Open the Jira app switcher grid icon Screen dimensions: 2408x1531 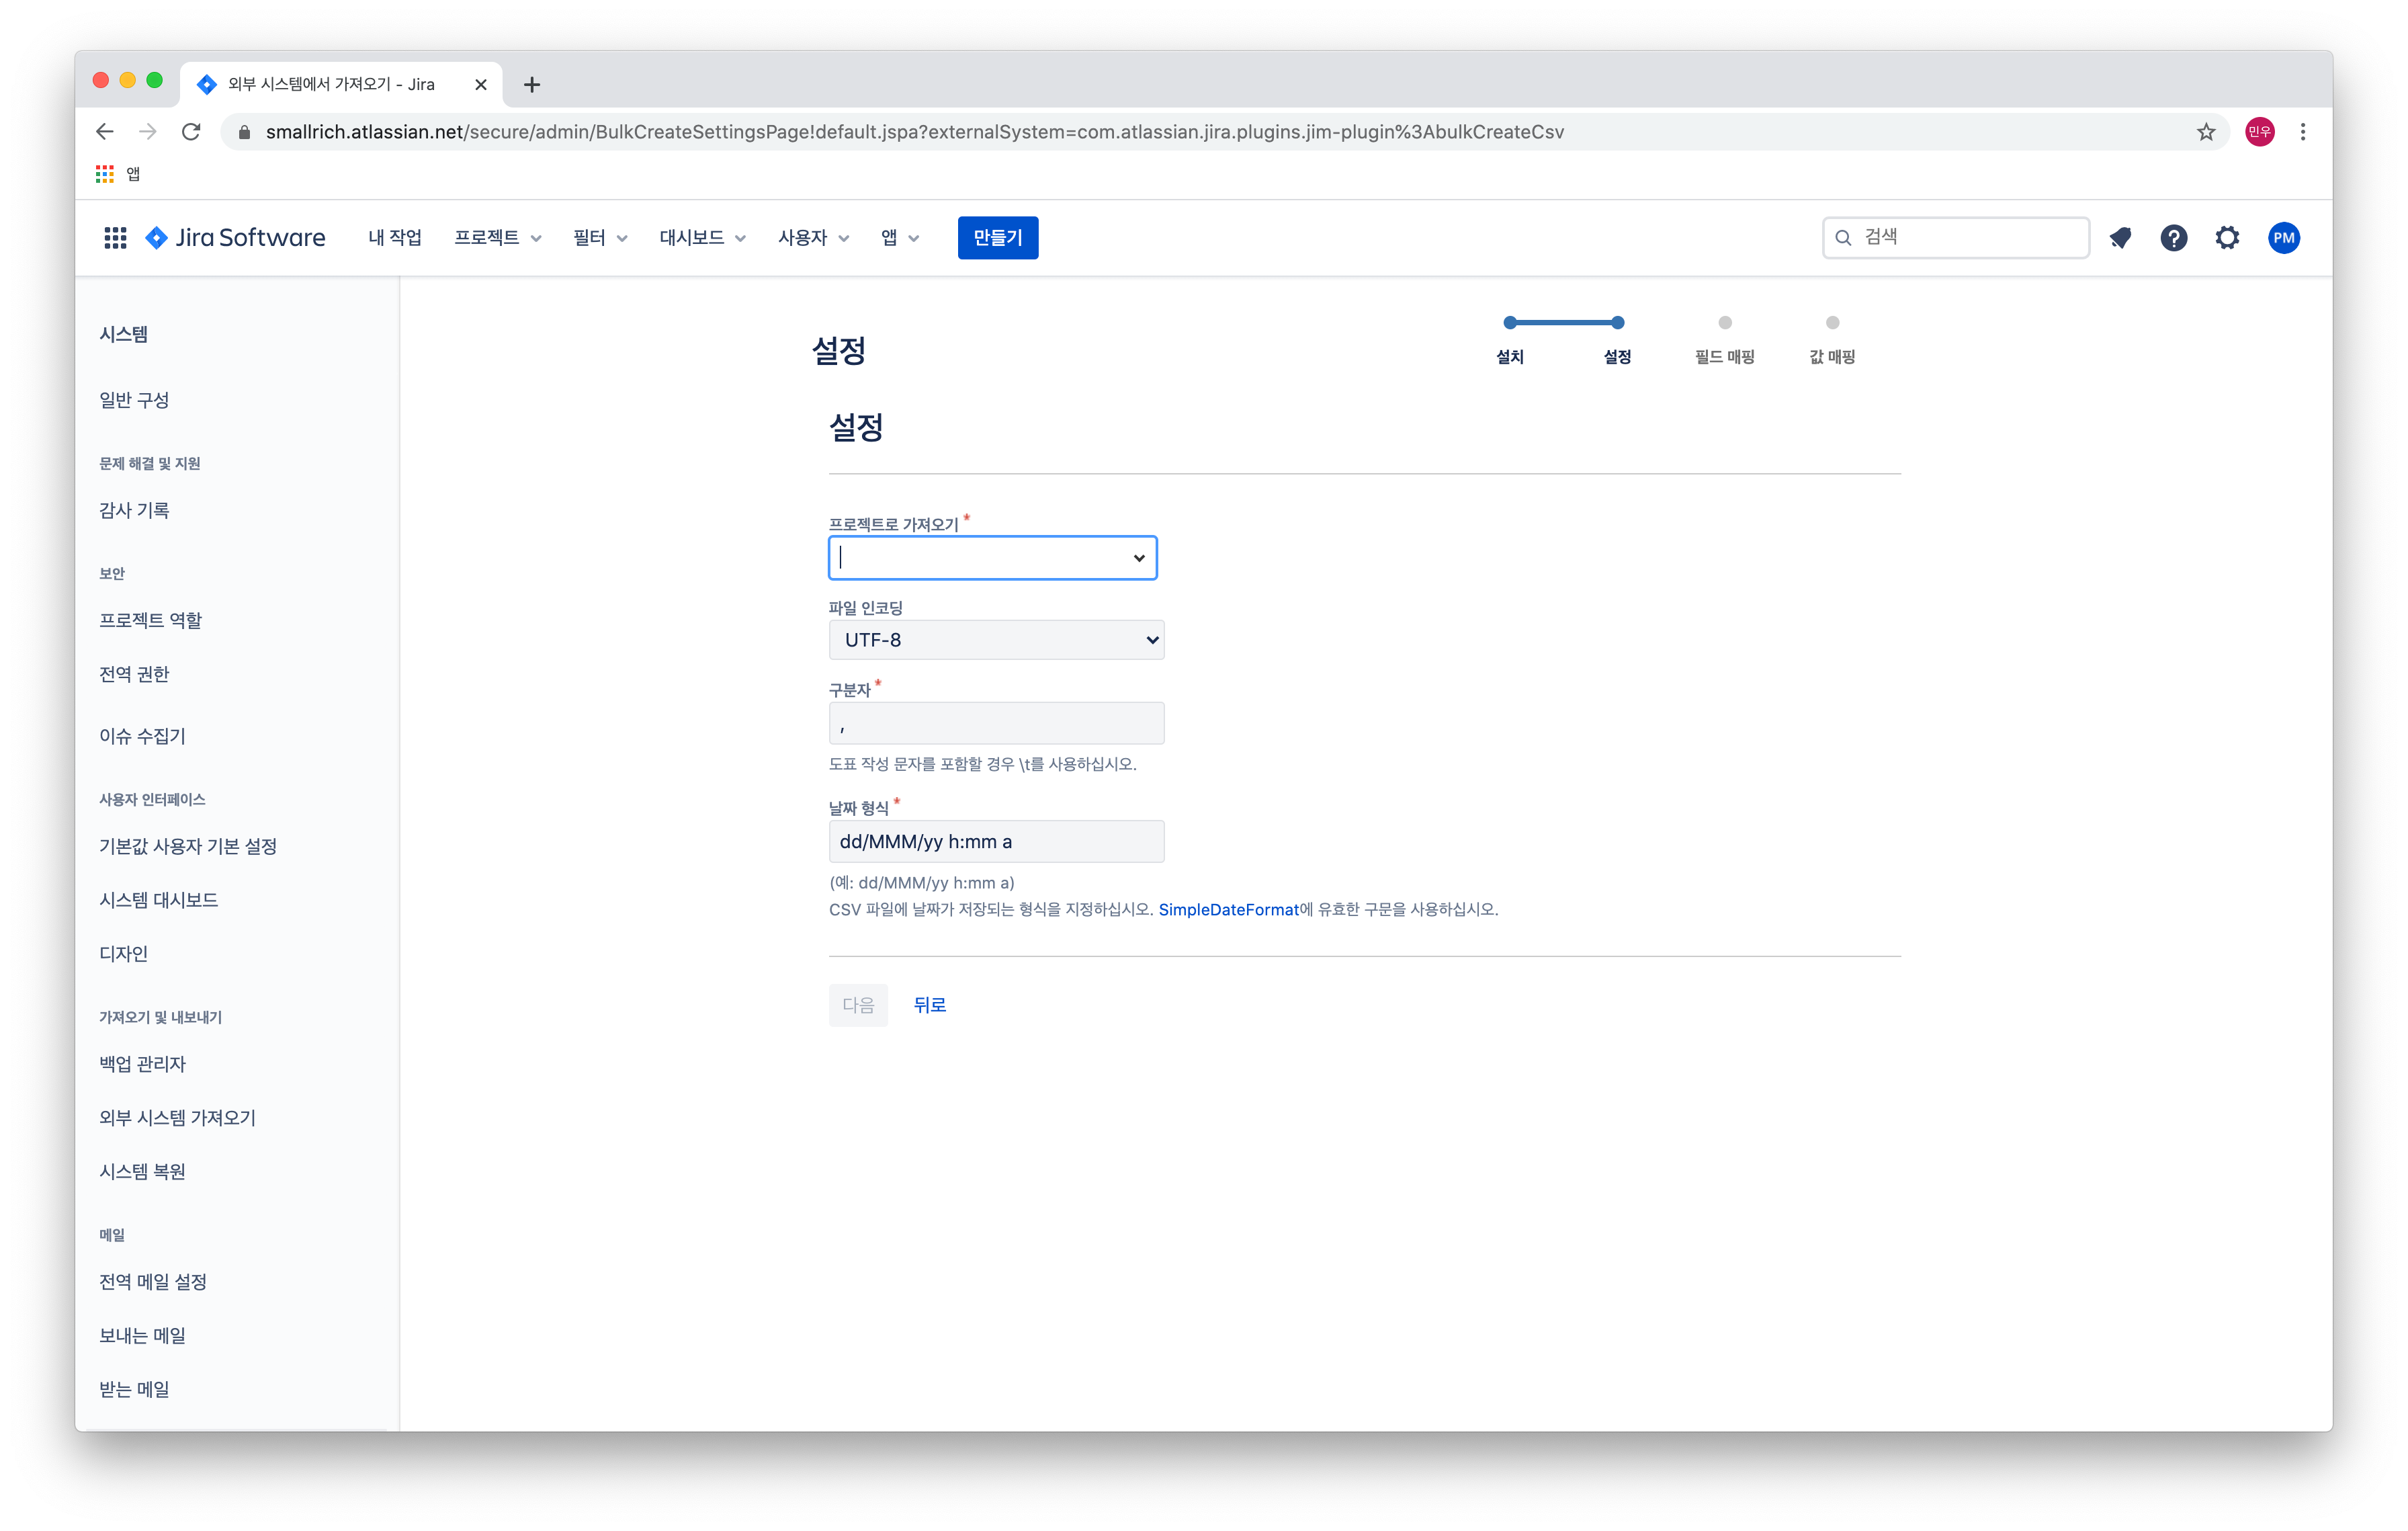115,237
